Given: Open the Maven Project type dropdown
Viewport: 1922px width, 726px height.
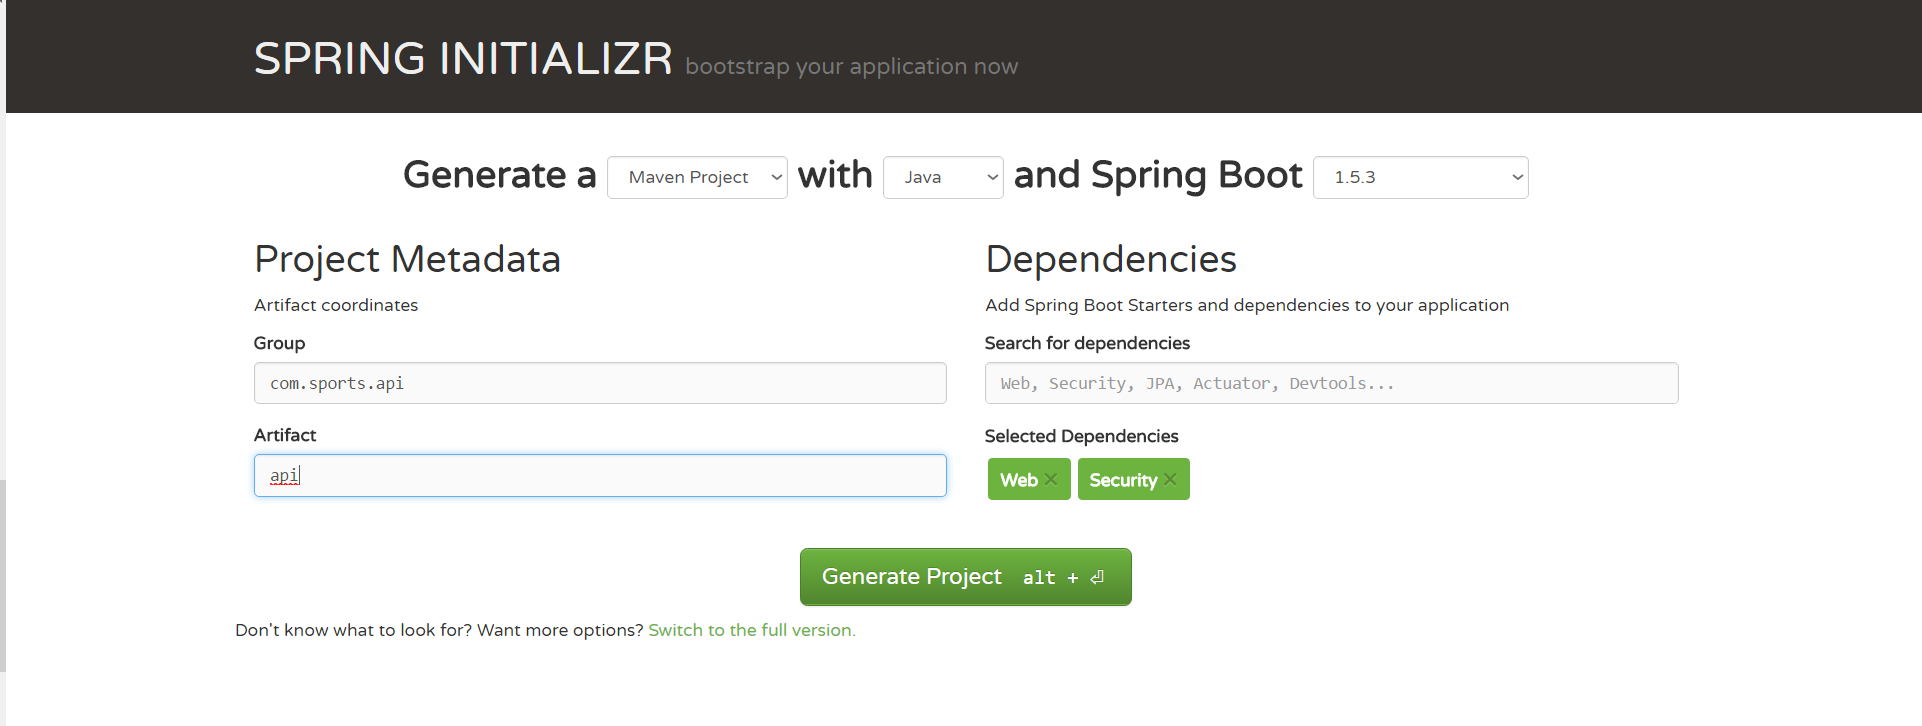Looking at the screenshot, I should pyautogui.click(x=697, y=177).
